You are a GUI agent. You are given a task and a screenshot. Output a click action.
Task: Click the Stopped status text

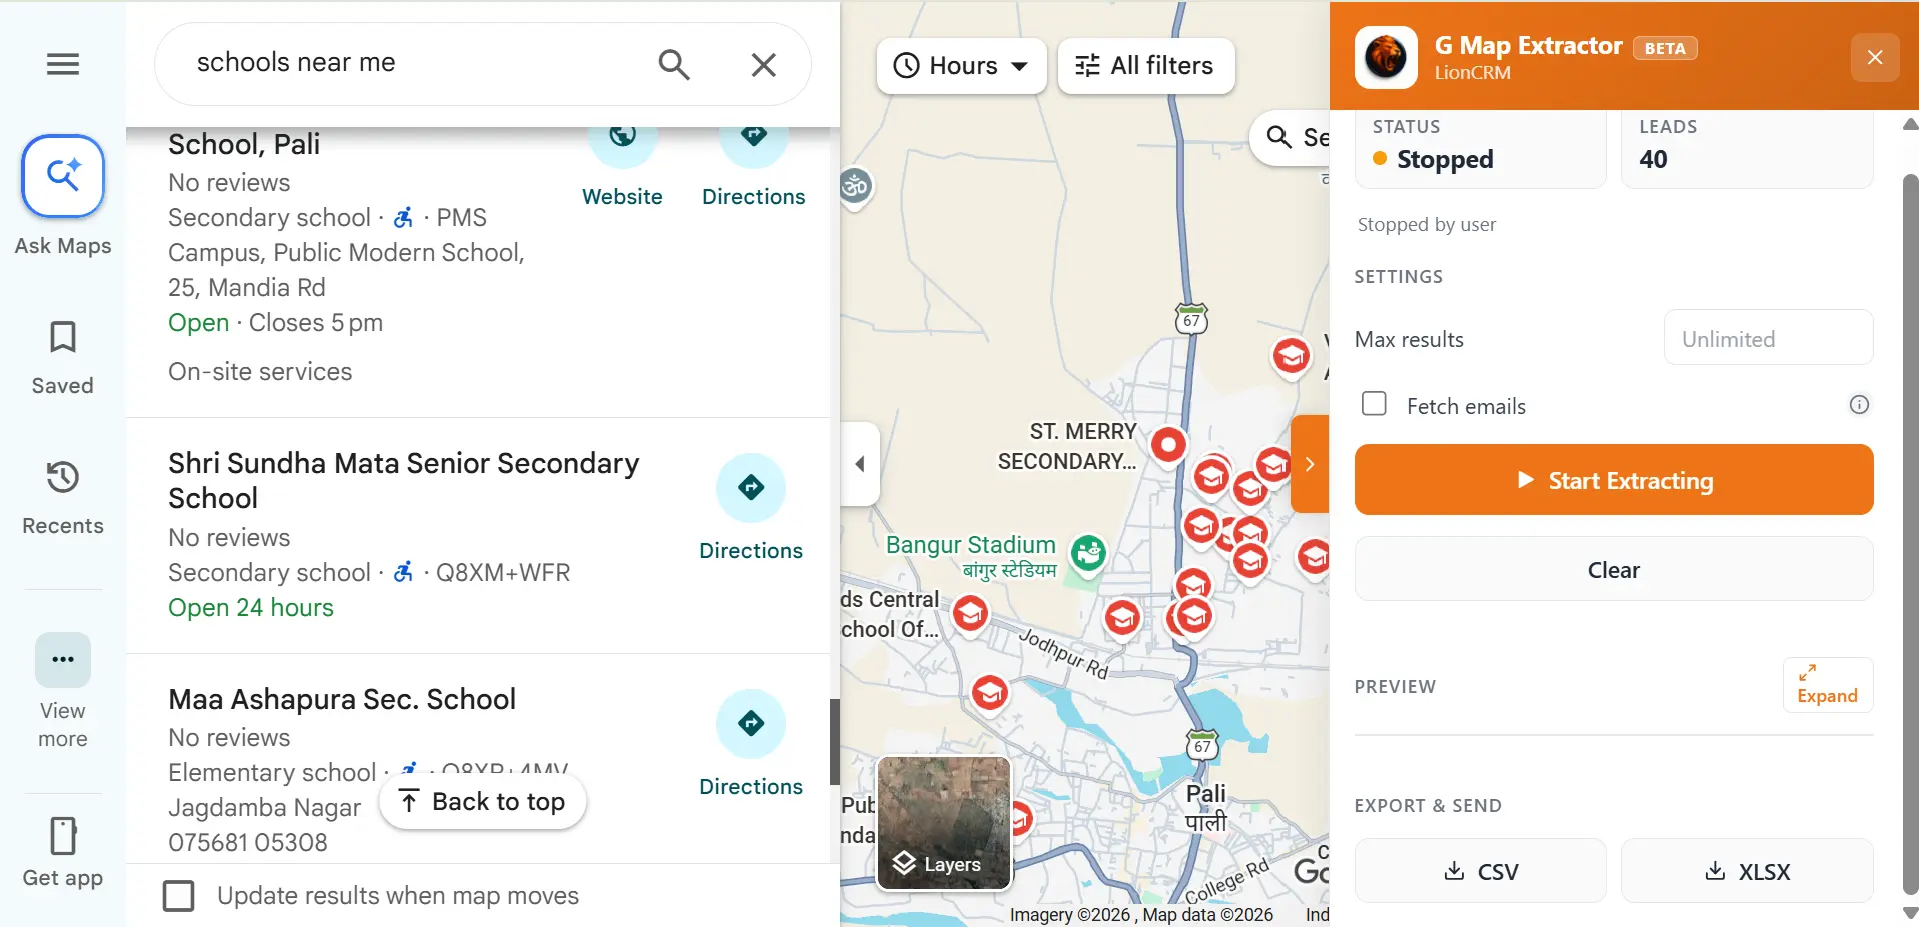click(x=1445, y=159)
